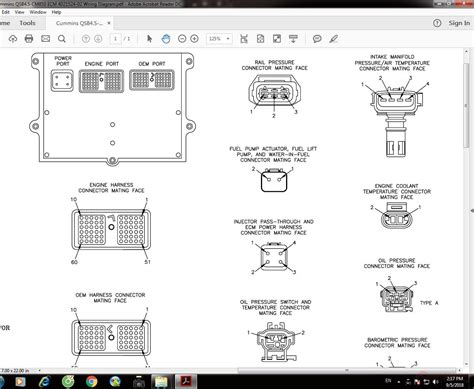Click the fit one full page icon
This screenshot has width=474, height=389.
tap(260, 39)
